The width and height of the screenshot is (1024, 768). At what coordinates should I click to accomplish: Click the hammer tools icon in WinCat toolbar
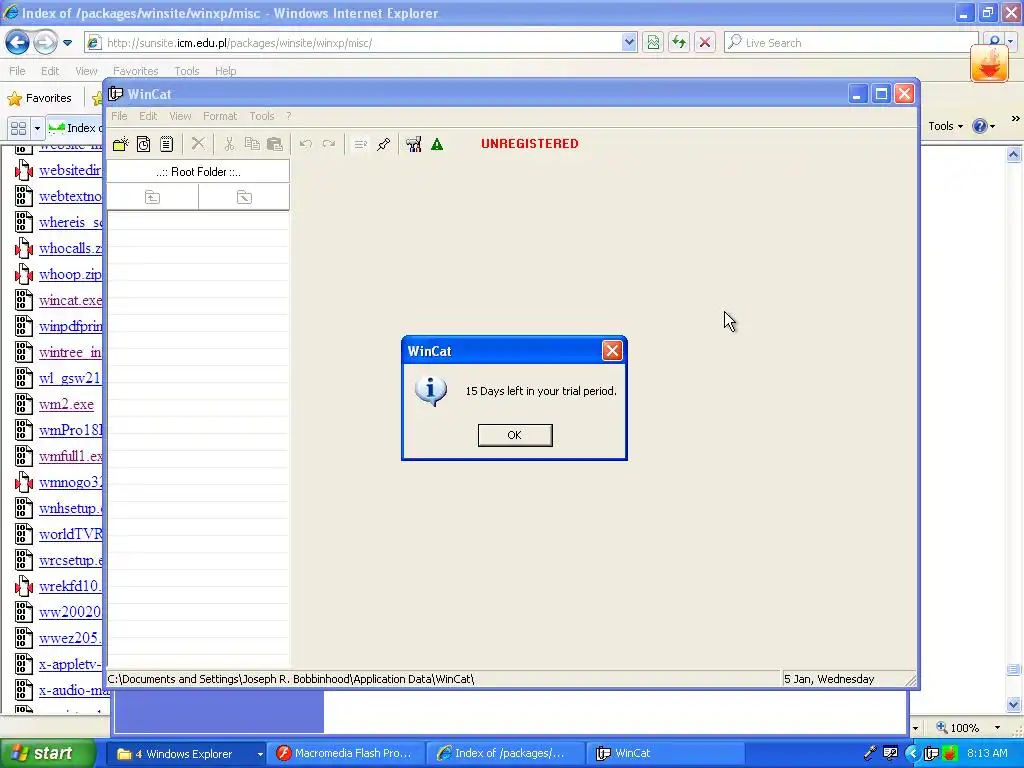point(413,144)
